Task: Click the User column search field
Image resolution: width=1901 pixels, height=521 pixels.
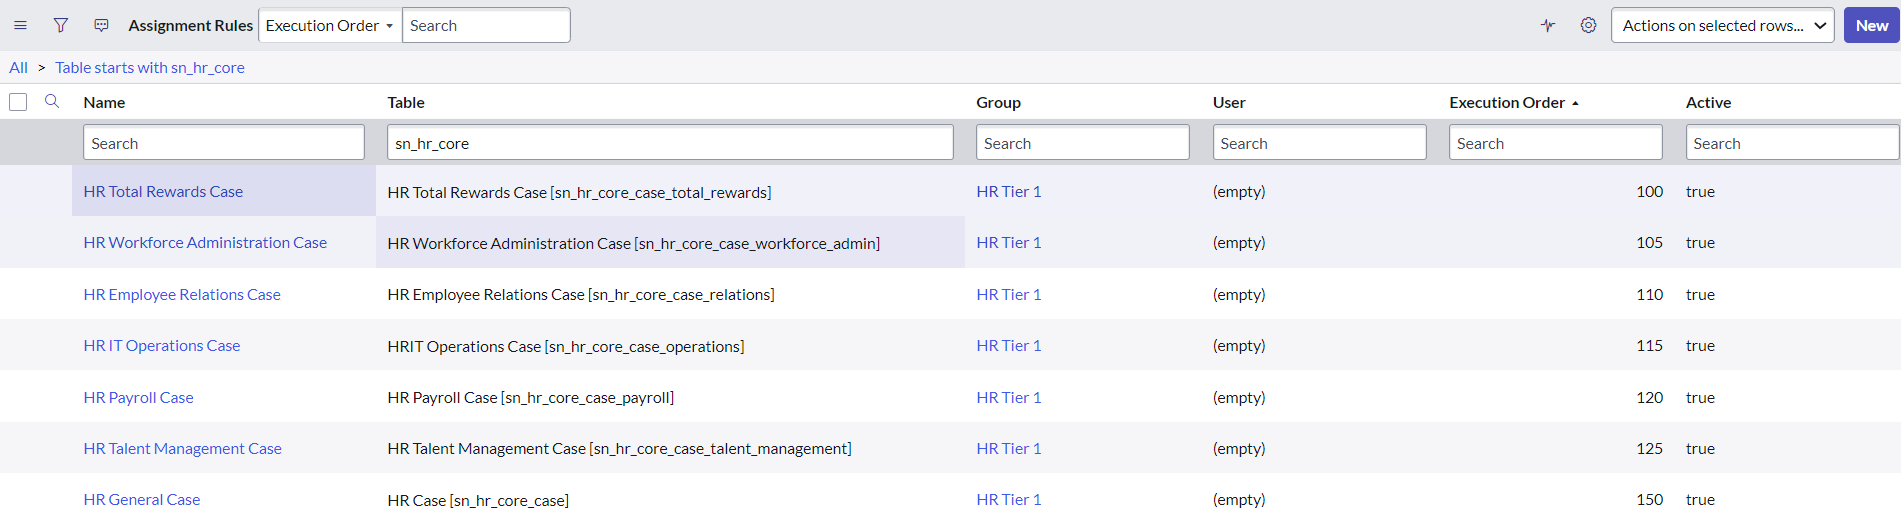Action: (1319, 142)
